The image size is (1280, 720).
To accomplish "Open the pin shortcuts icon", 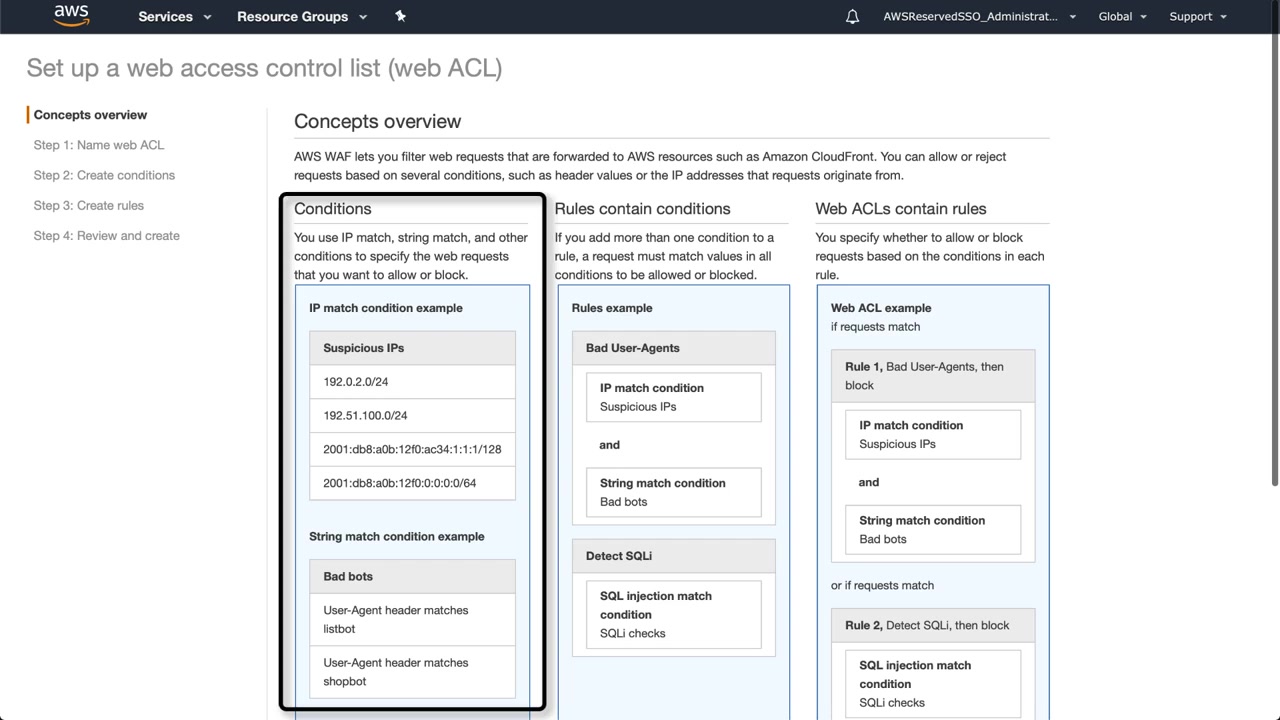I will 400,16.
